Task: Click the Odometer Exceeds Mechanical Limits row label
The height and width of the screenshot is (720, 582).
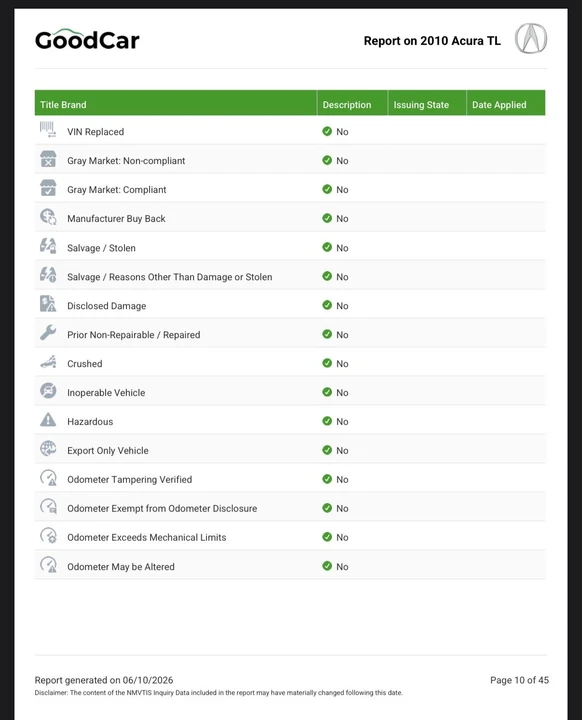Action: pyautogui.click(x=147, y=537)
